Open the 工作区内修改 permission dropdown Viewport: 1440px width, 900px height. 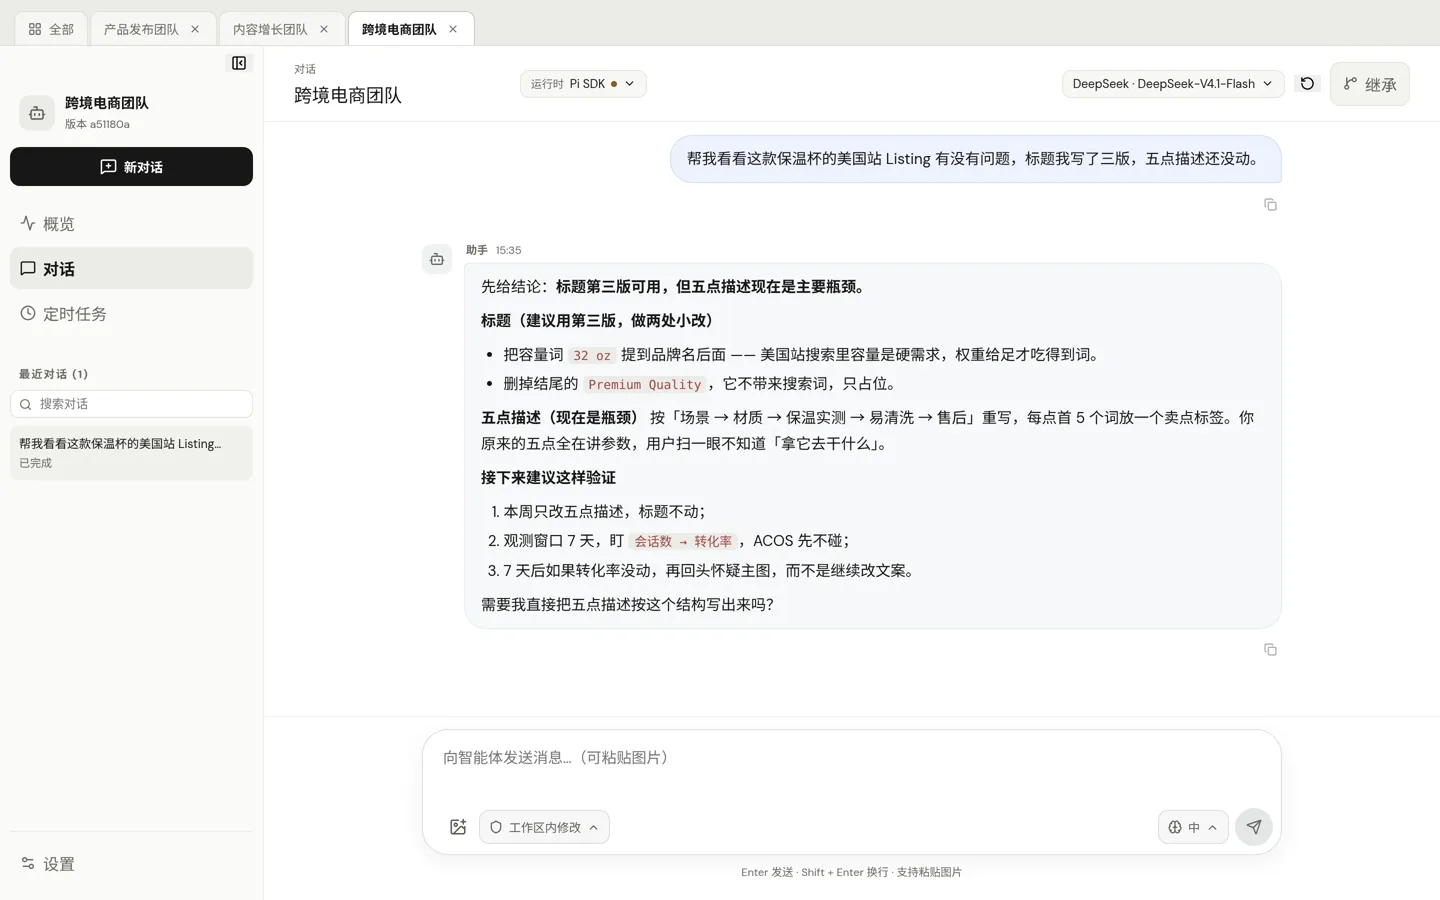(x=544, y=827)
